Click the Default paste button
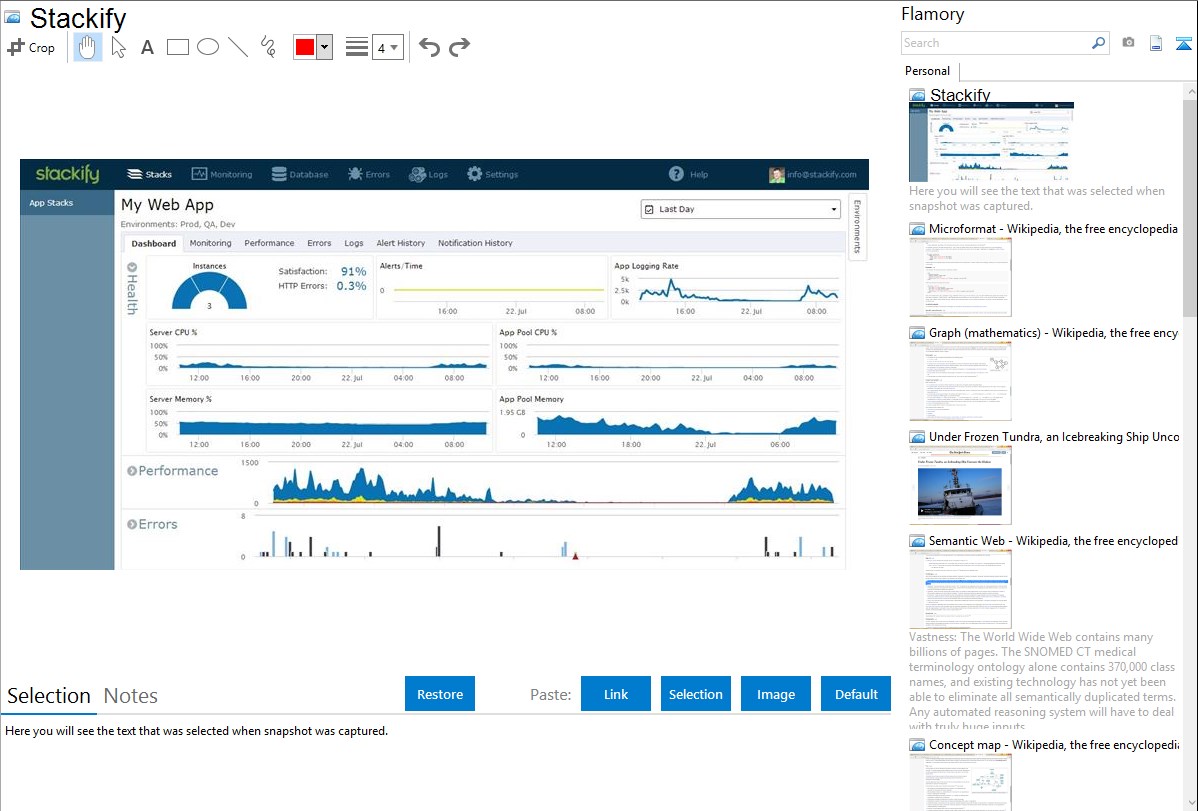Screen dimensions: 1198x811 (x=856, y=694)
